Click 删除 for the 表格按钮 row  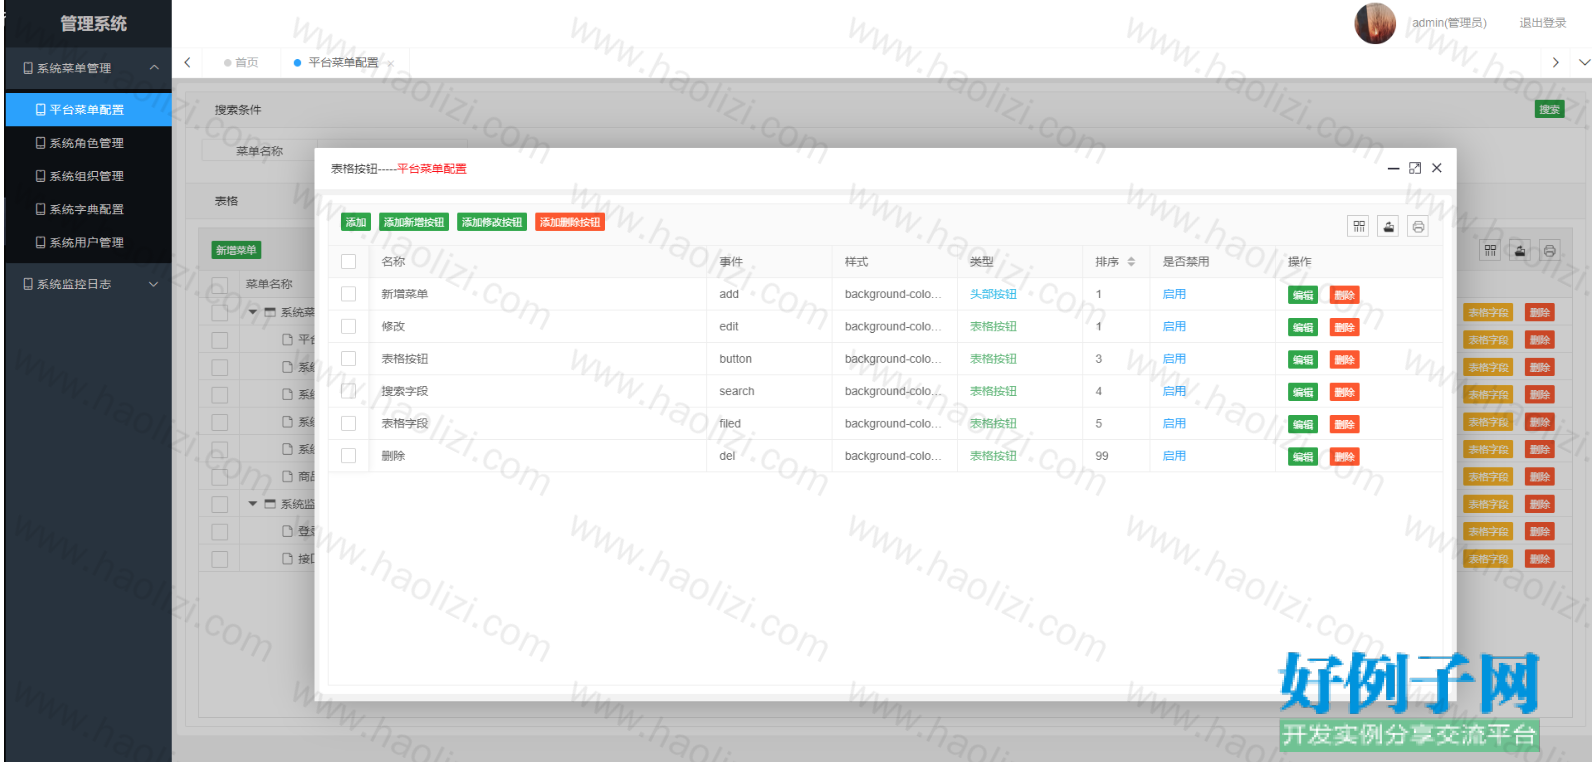[x=1345, y=360]
